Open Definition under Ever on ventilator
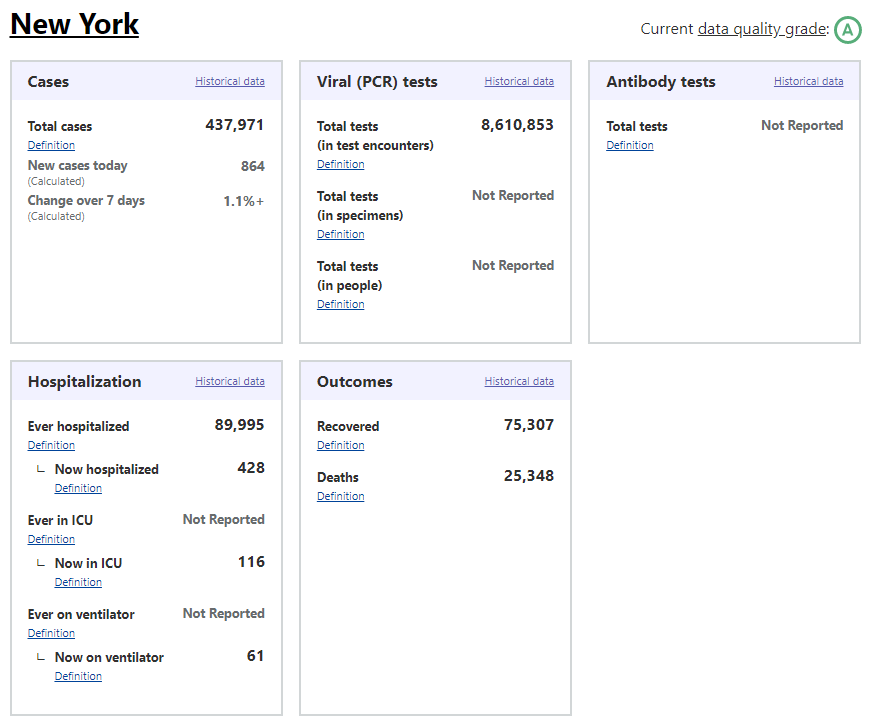The height and width of the screenshot is (728, 878). point(51,633)
